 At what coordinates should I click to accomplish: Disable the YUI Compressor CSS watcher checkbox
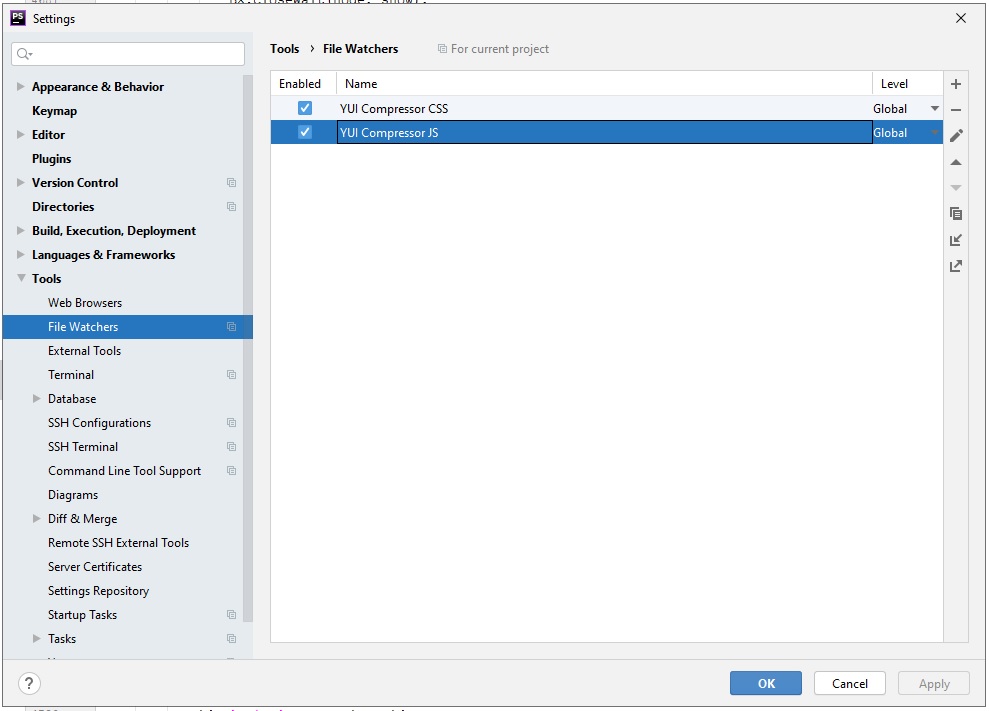coord(305,108)
